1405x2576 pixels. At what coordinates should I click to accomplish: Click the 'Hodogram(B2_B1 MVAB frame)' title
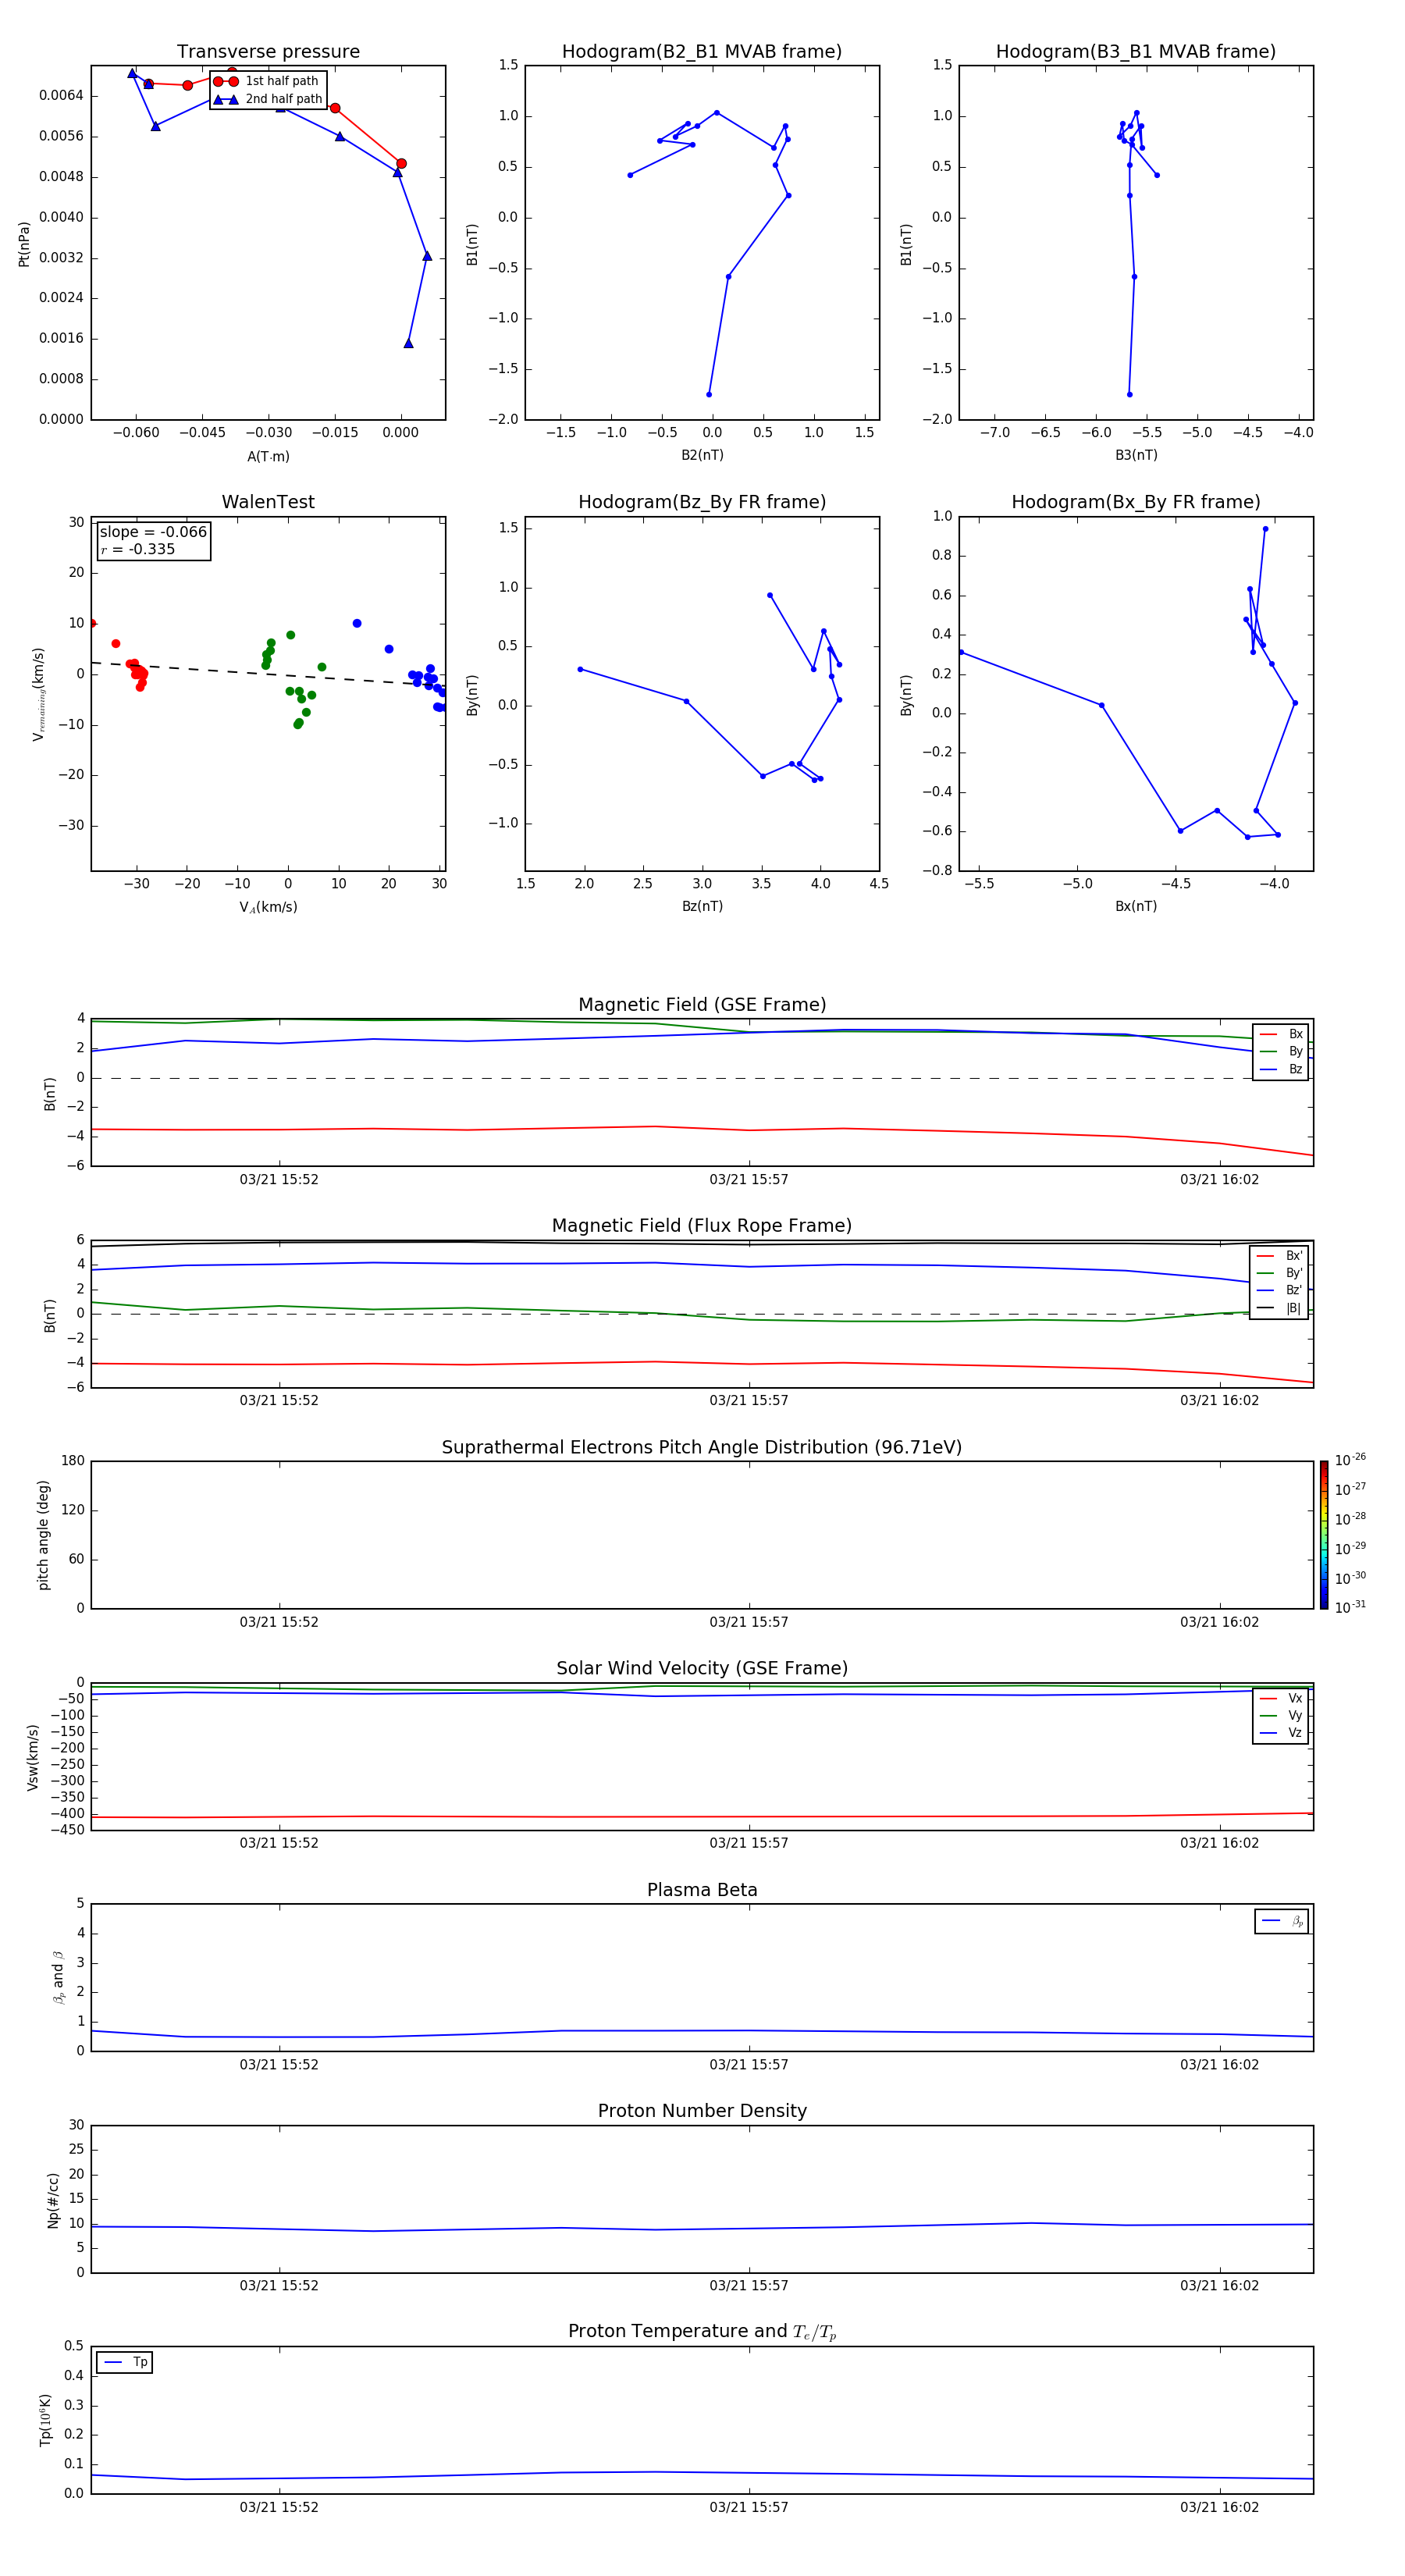[702, 52]
